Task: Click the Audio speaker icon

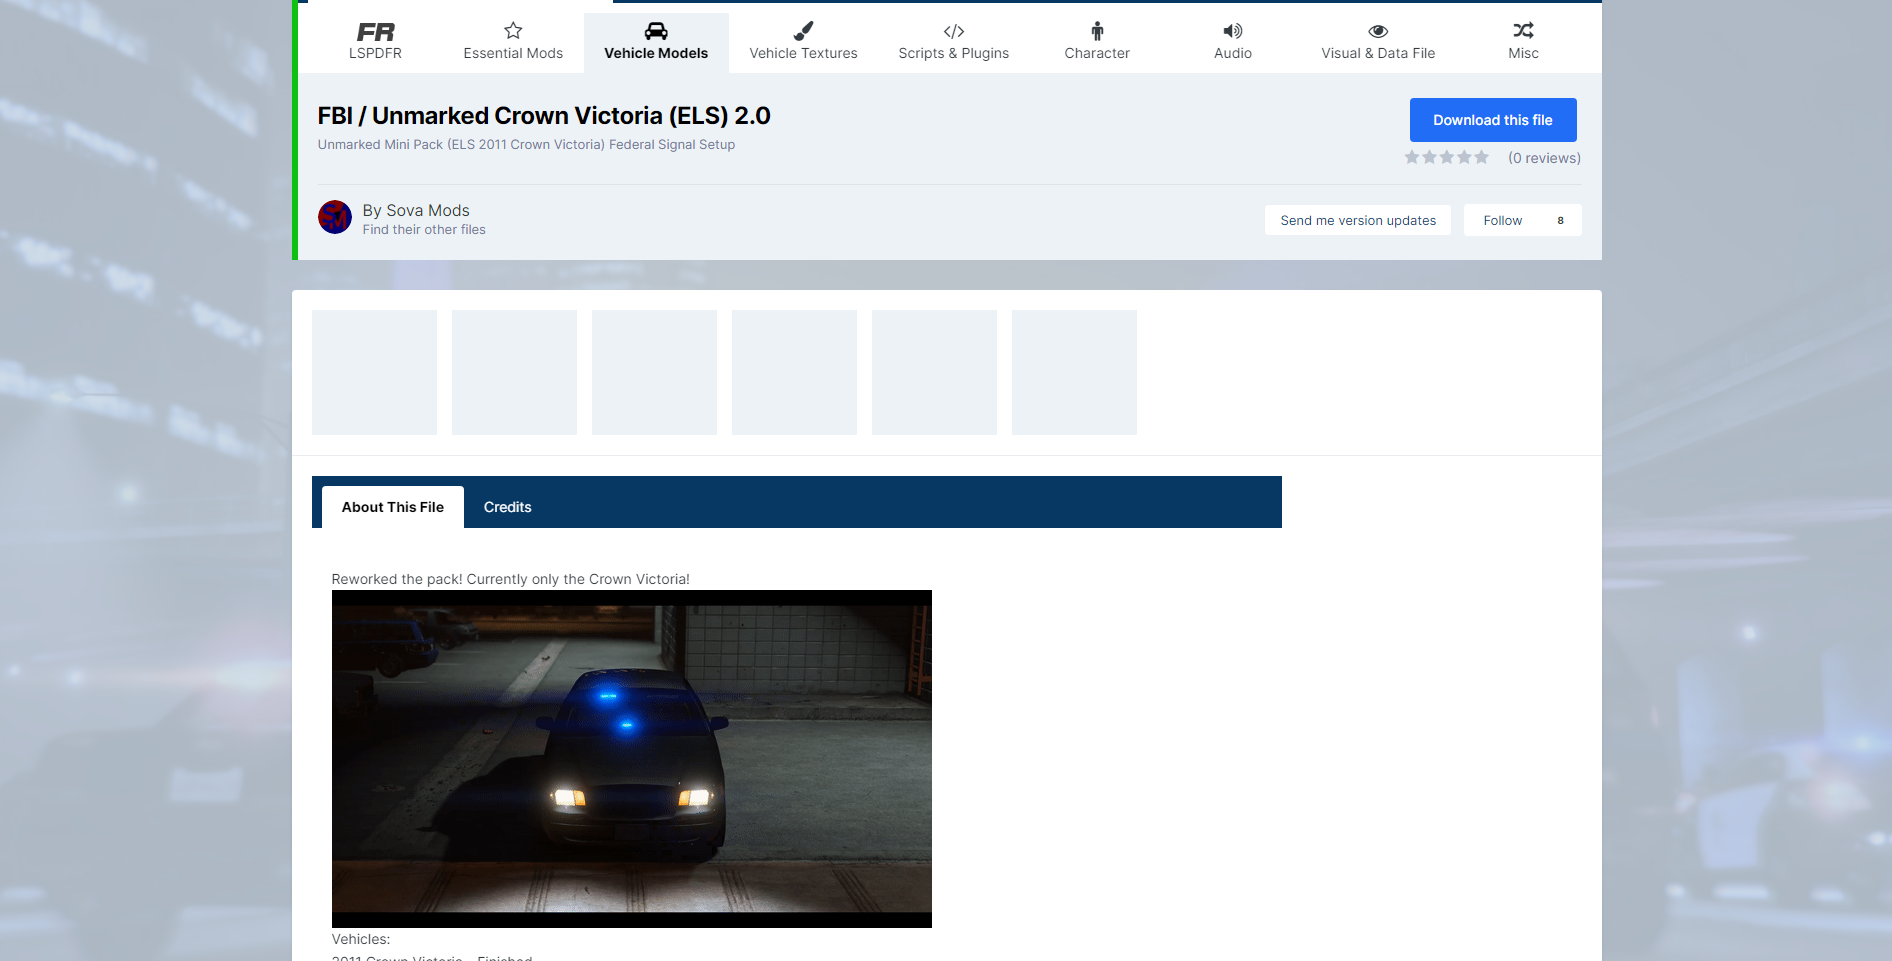Action: tap(1233, 31)
